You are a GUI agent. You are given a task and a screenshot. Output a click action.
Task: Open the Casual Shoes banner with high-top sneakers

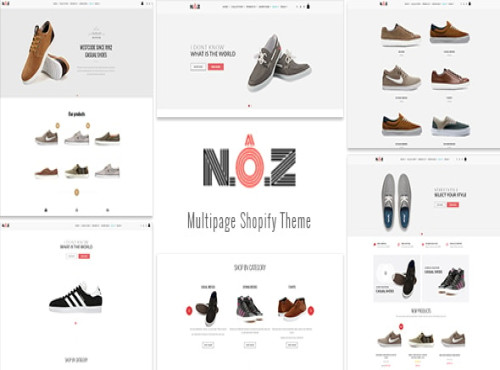[x=445, y=279]
